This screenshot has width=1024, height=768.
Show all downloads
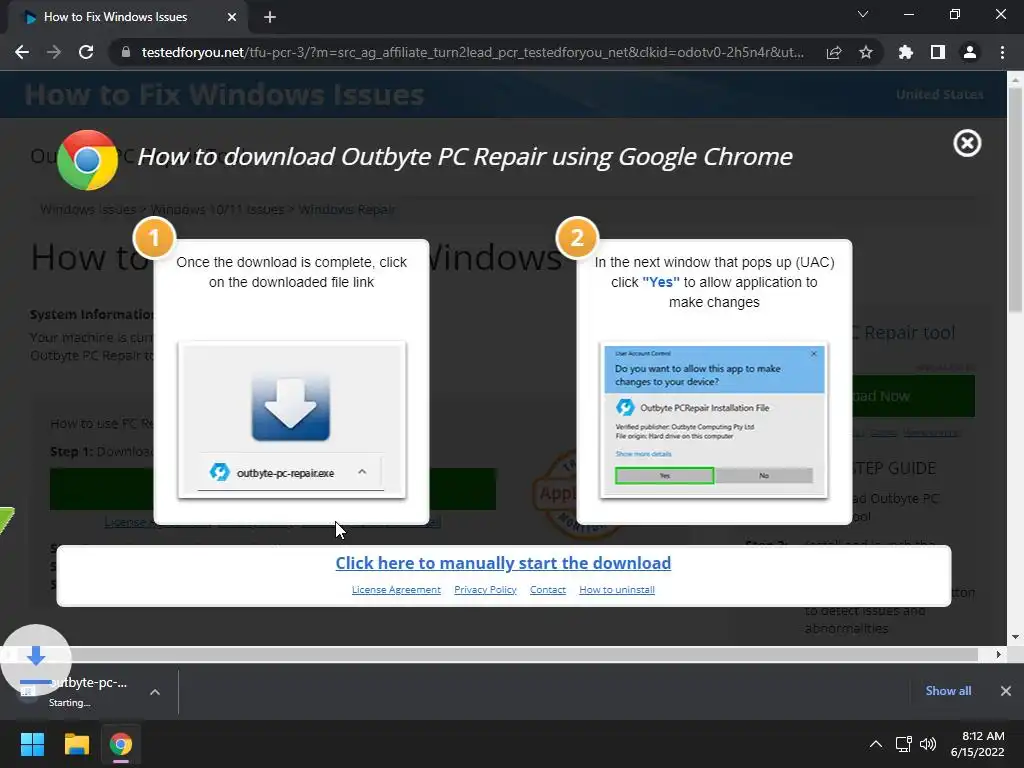[x=948, y=691]
